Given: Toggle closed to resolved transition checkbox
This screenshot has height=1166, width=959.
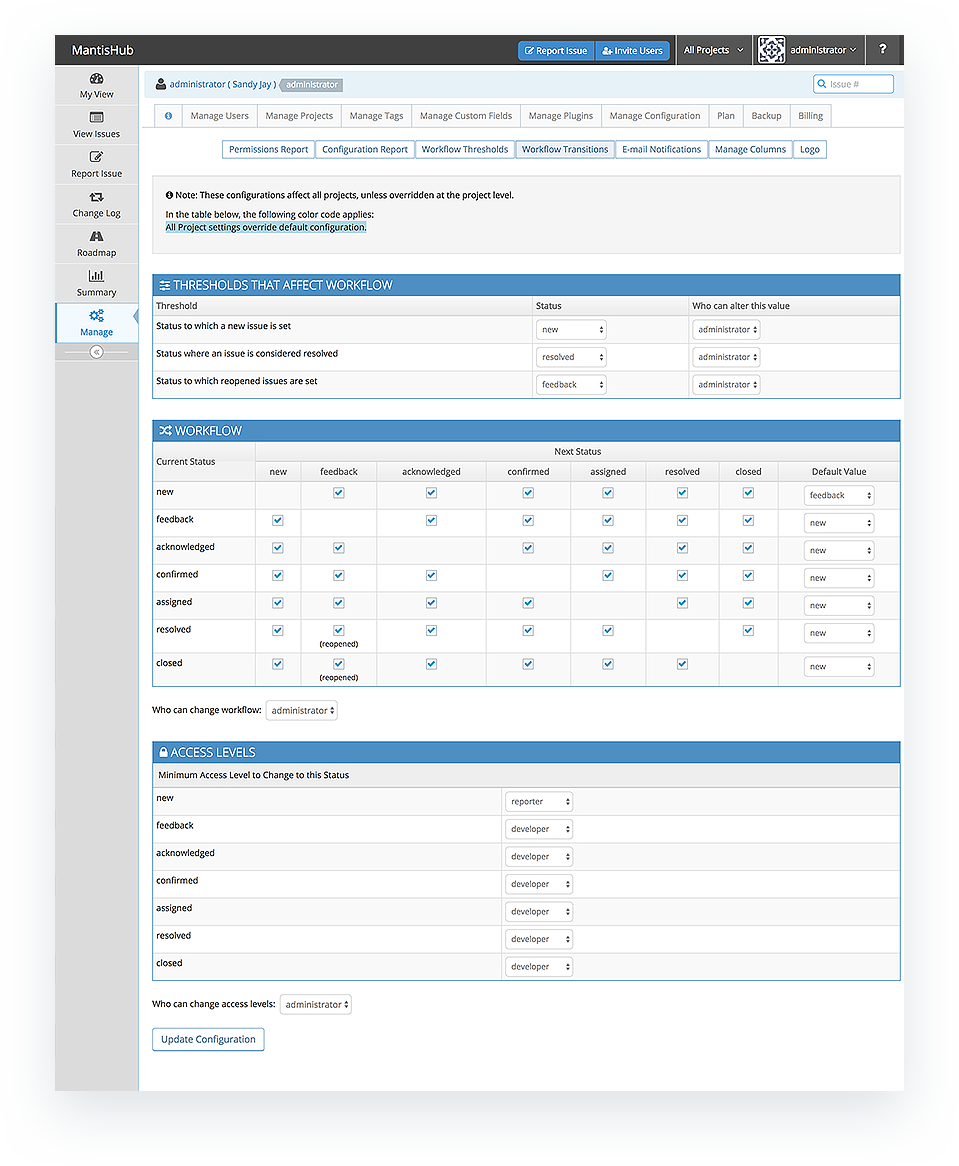Looking at the screenshot, I should coord(682,664).
